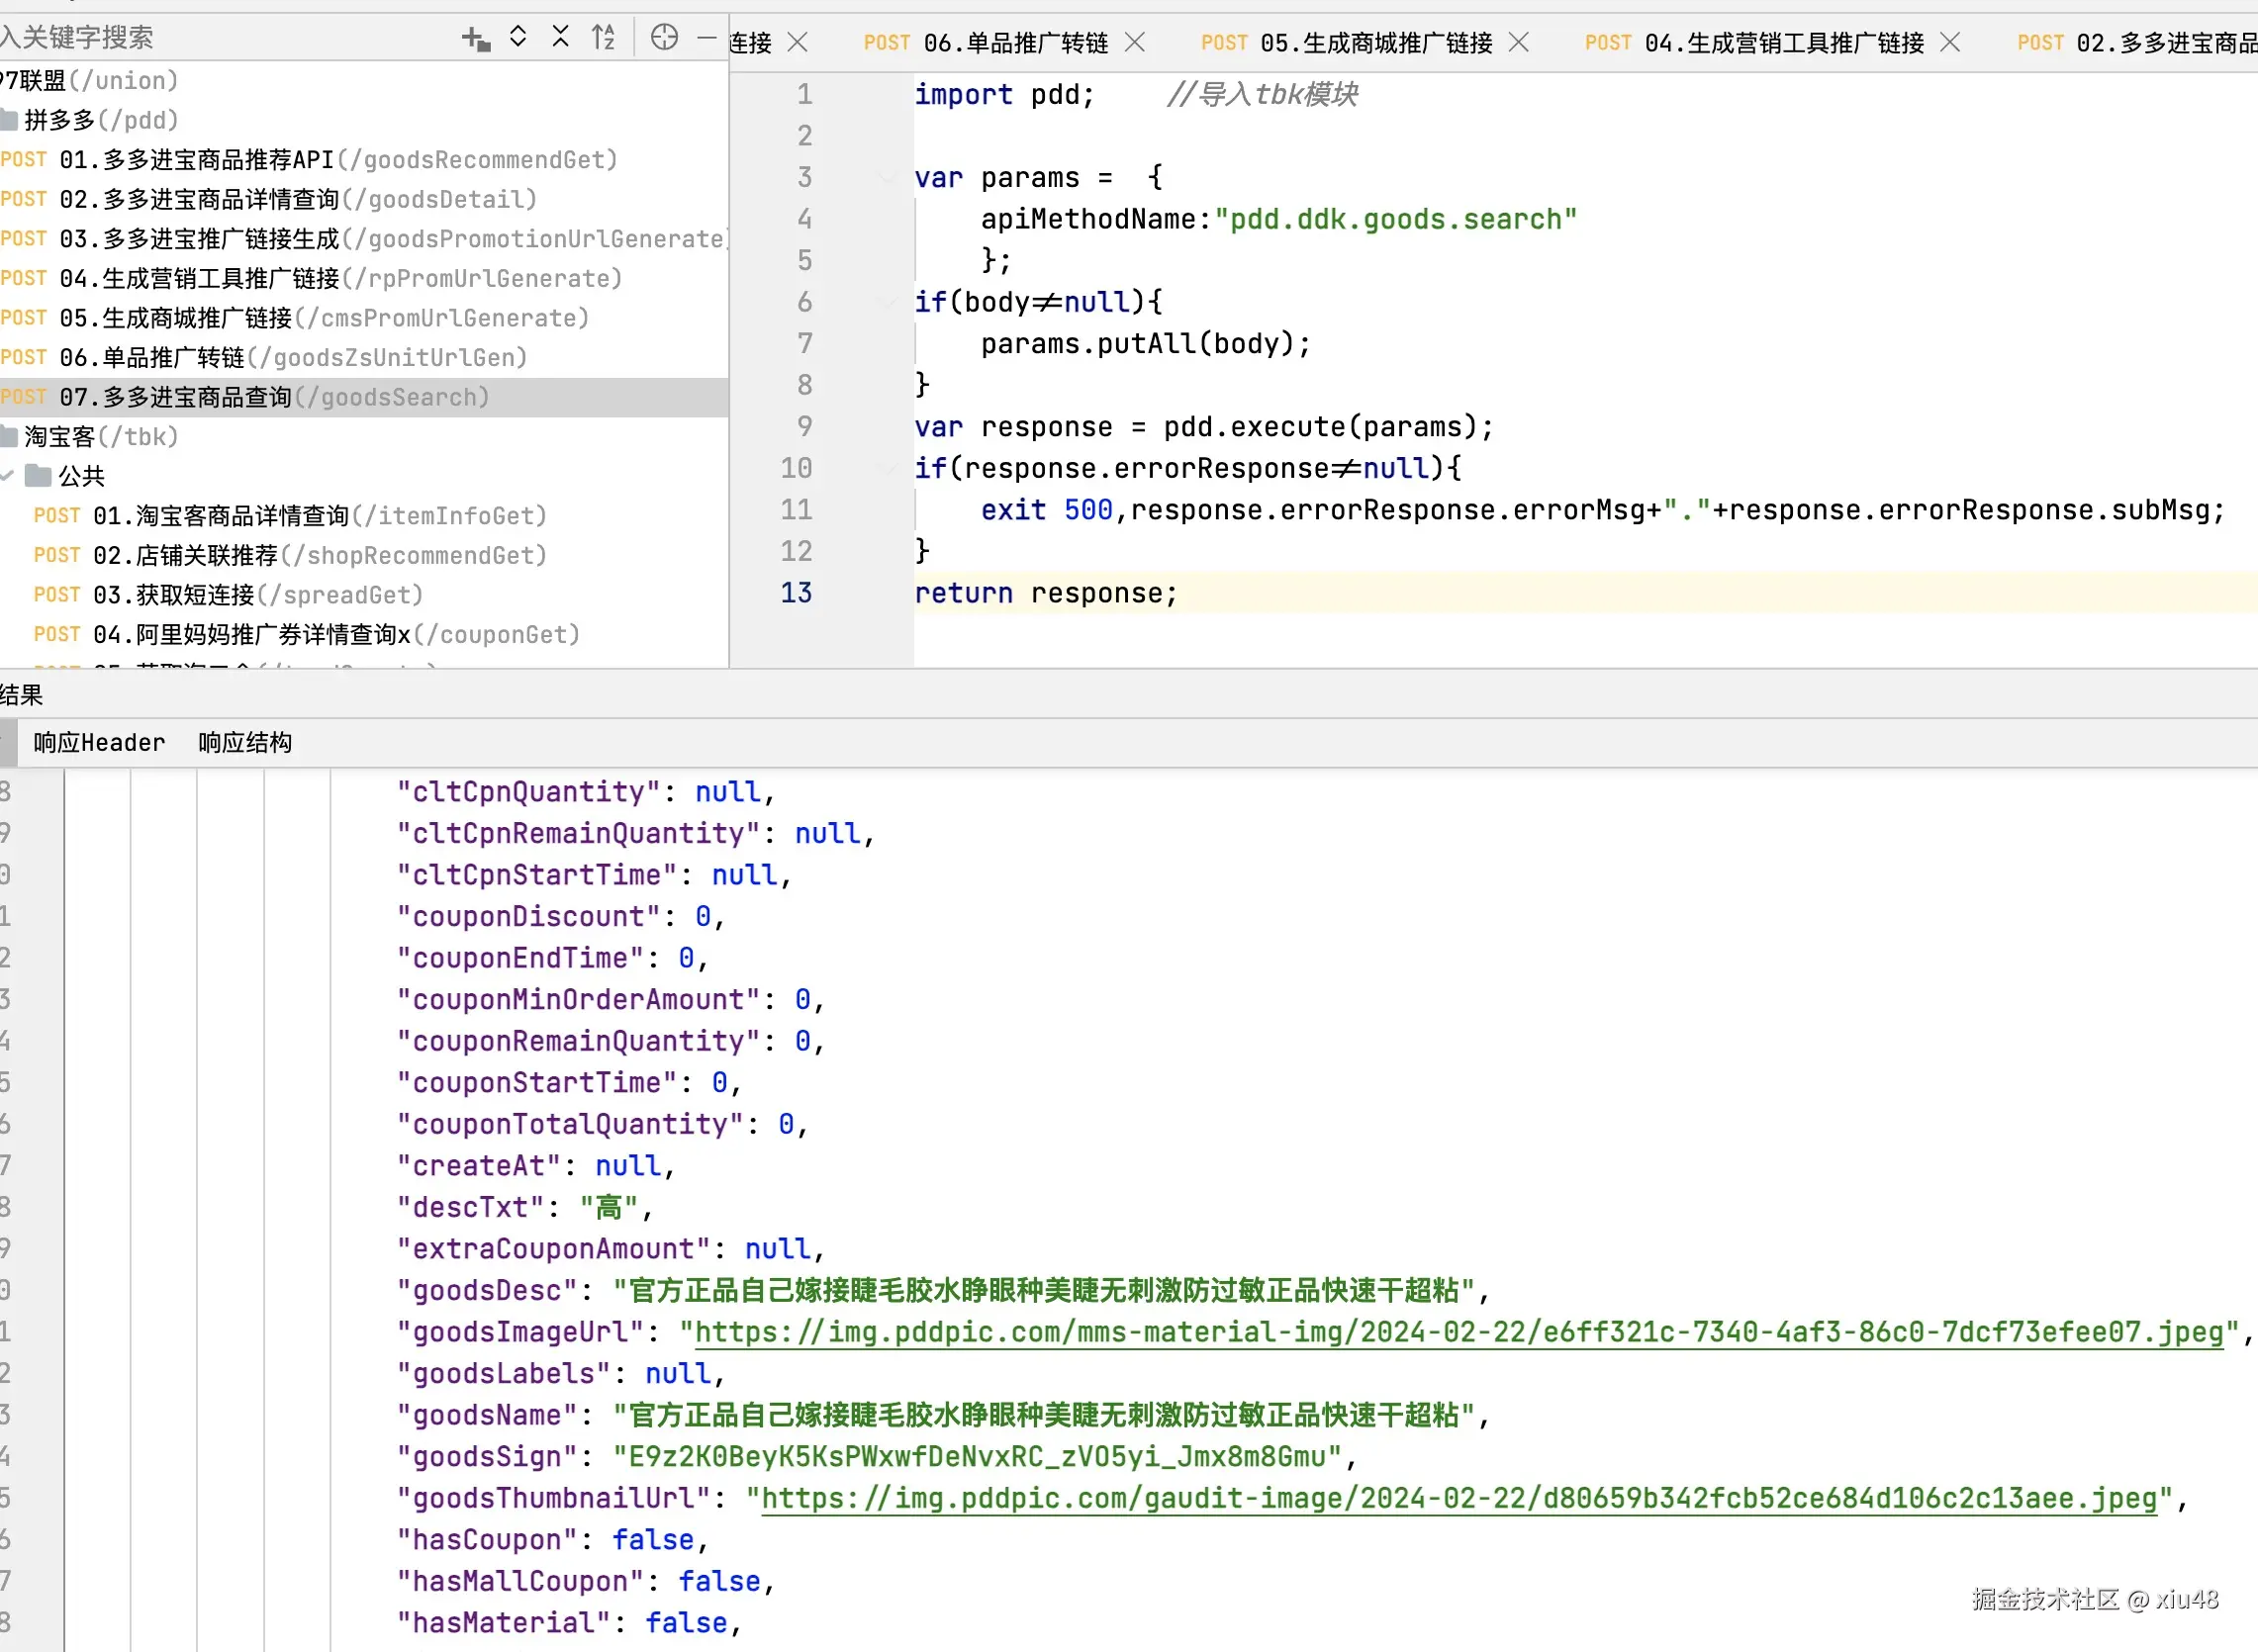
Task: Toggle code fold at line 3
Action: point(886,178)
